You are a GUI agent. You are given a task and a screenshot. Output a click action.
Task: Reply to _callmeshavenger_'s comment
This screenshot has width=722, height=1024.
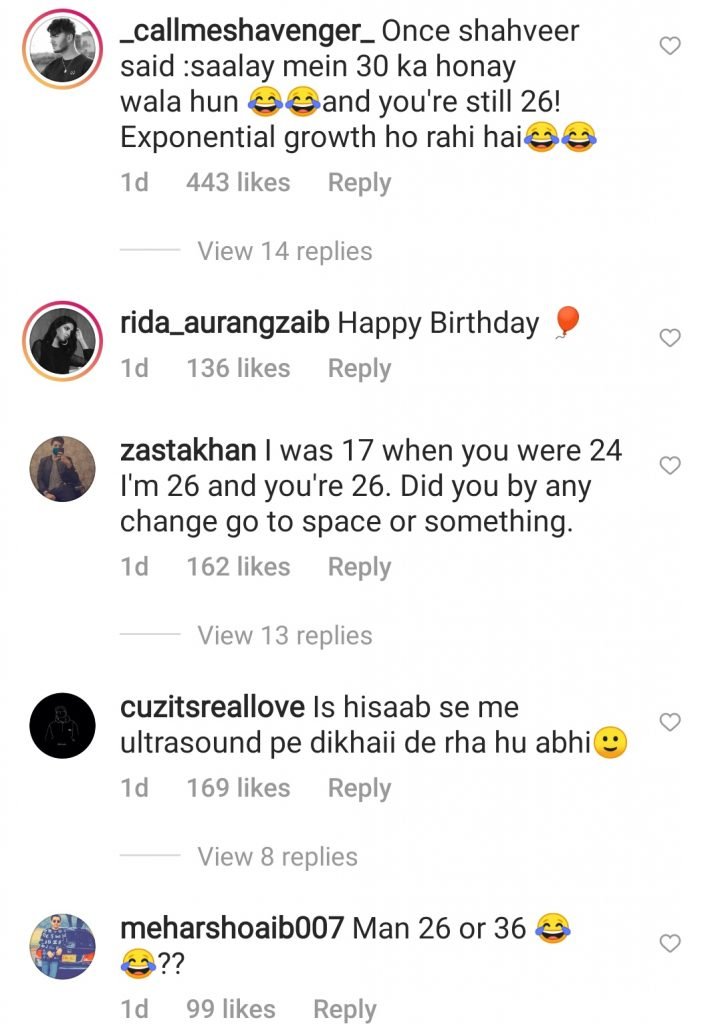pyautogui.click(x=359, y=183)
